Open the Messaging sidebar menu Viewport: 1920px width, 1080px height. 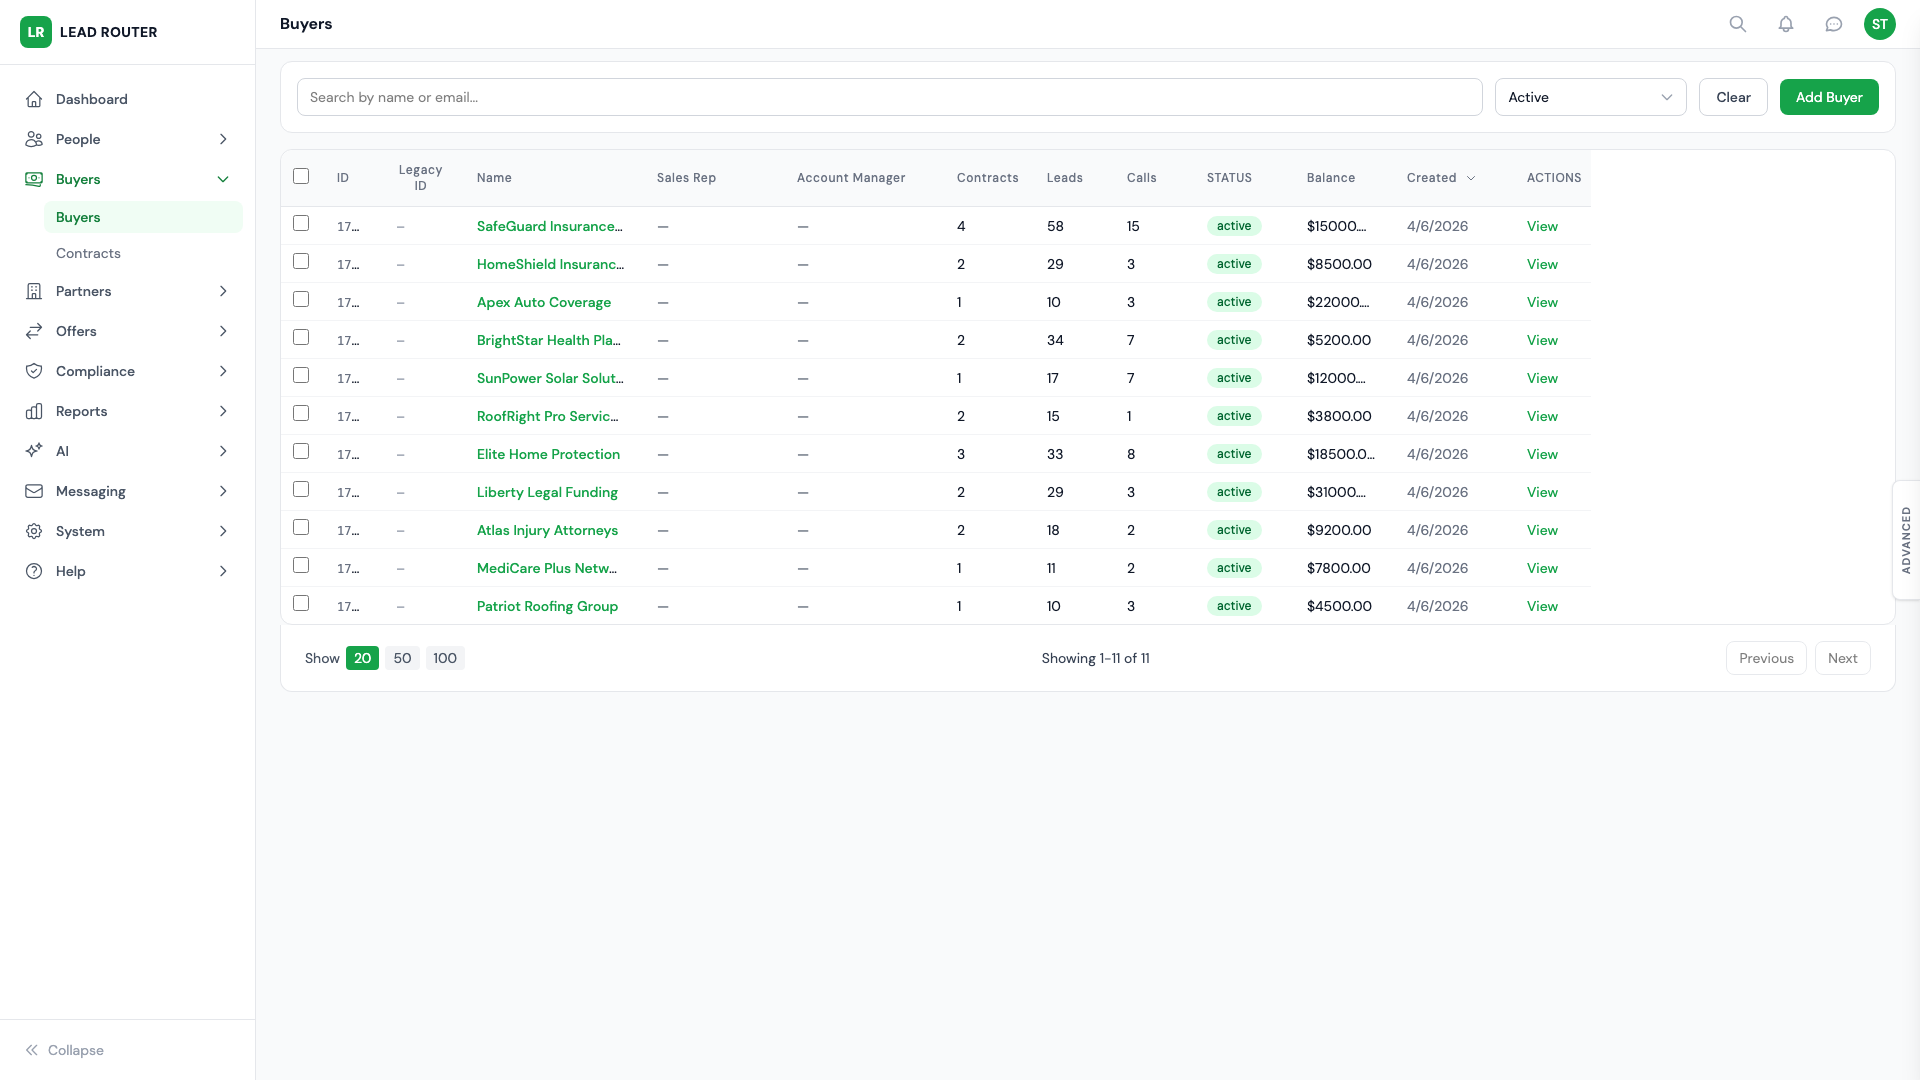[x=91, y=491]
